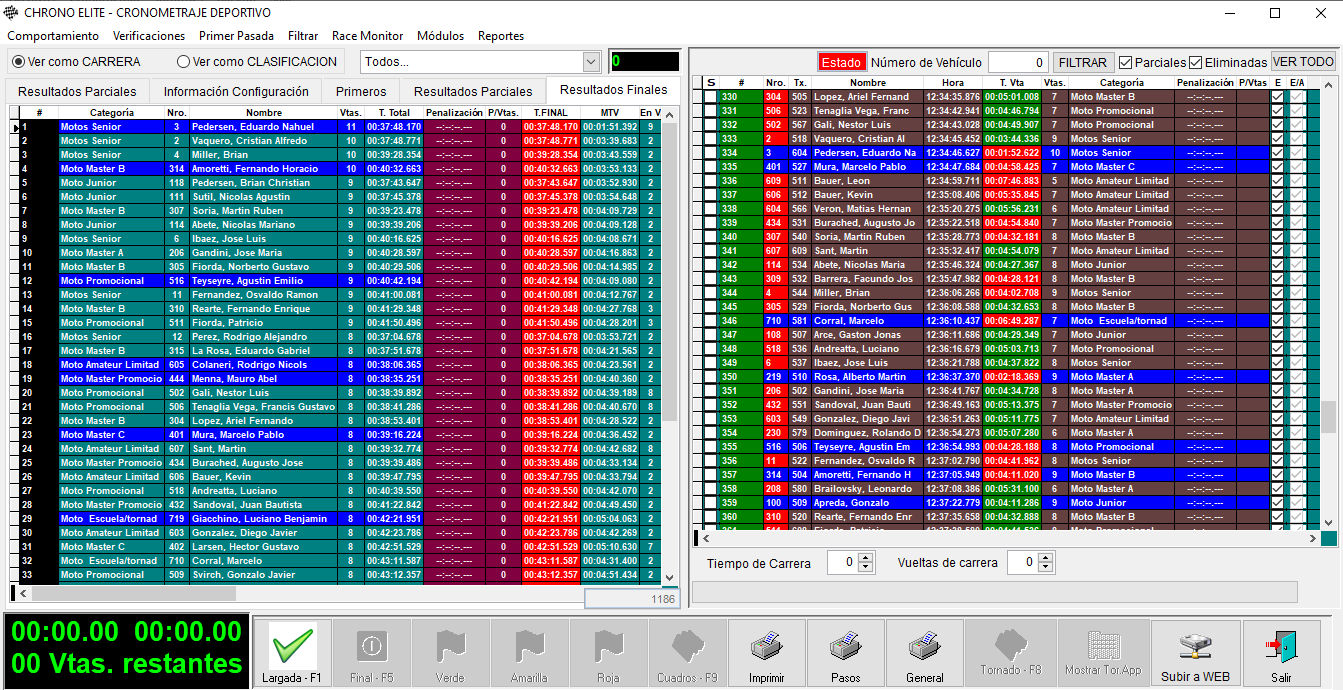
Task: Toggle the Parciales checkbox
Action: click(1126, 62)
